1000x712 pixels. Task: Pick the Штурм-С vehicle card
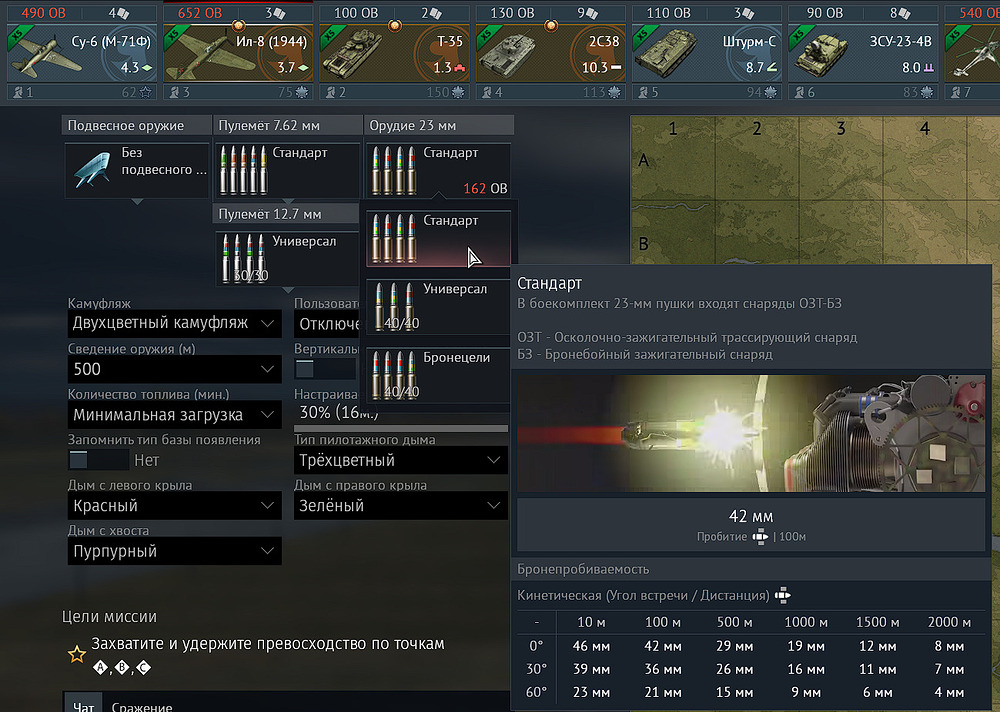click(707, 53)
